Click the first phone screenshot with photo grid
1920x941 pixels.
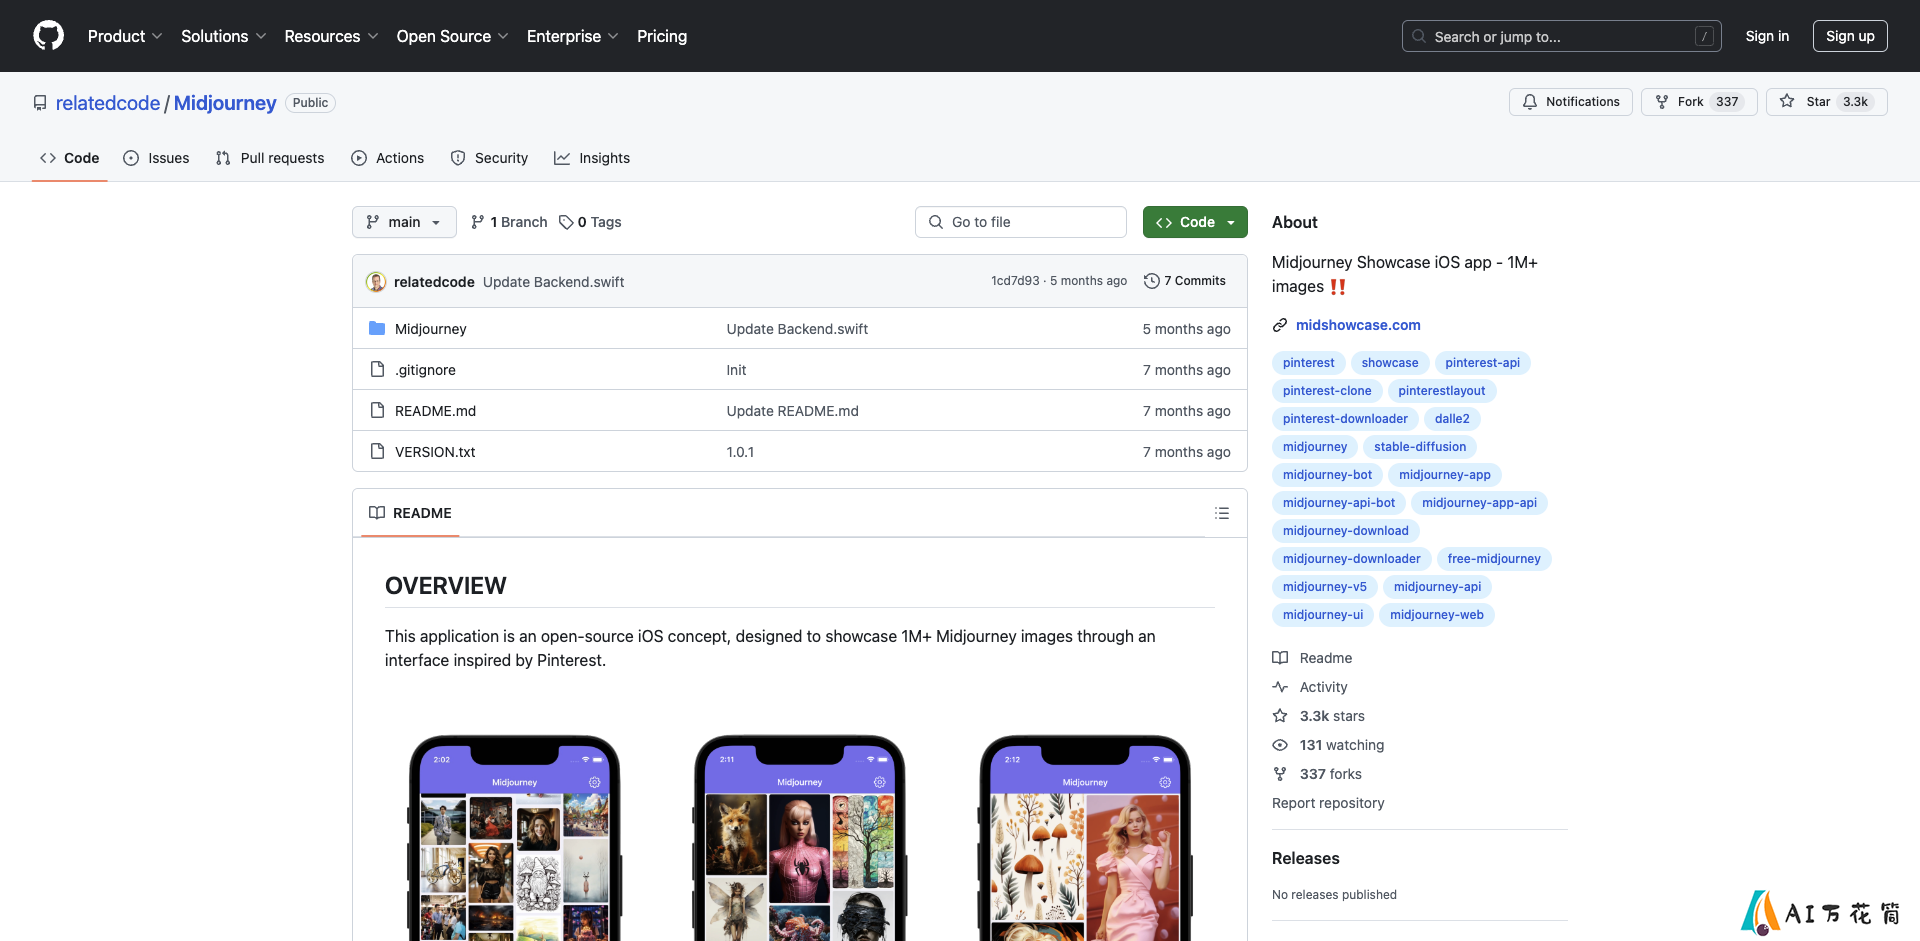(515, 838)
